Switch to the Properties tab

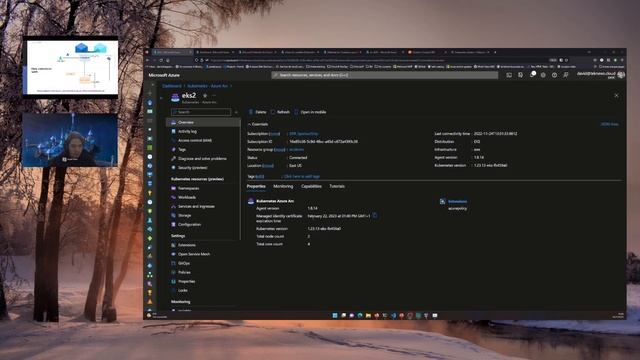coord(256,187)
